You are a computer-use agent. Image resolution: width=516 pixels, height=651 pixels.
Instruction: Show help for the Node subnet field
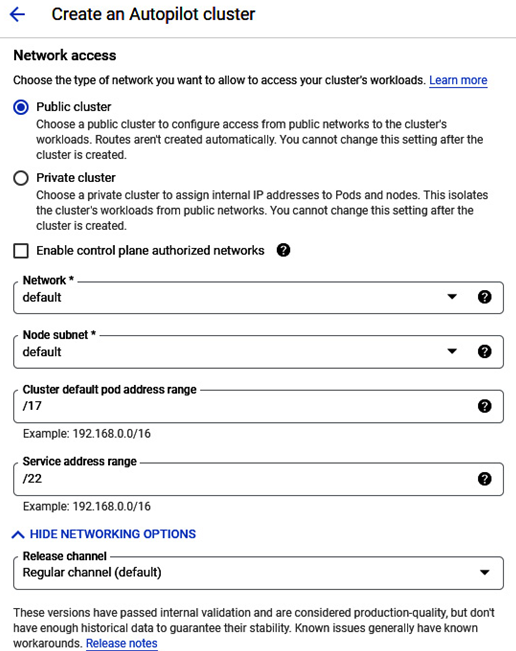pos(484,352)
